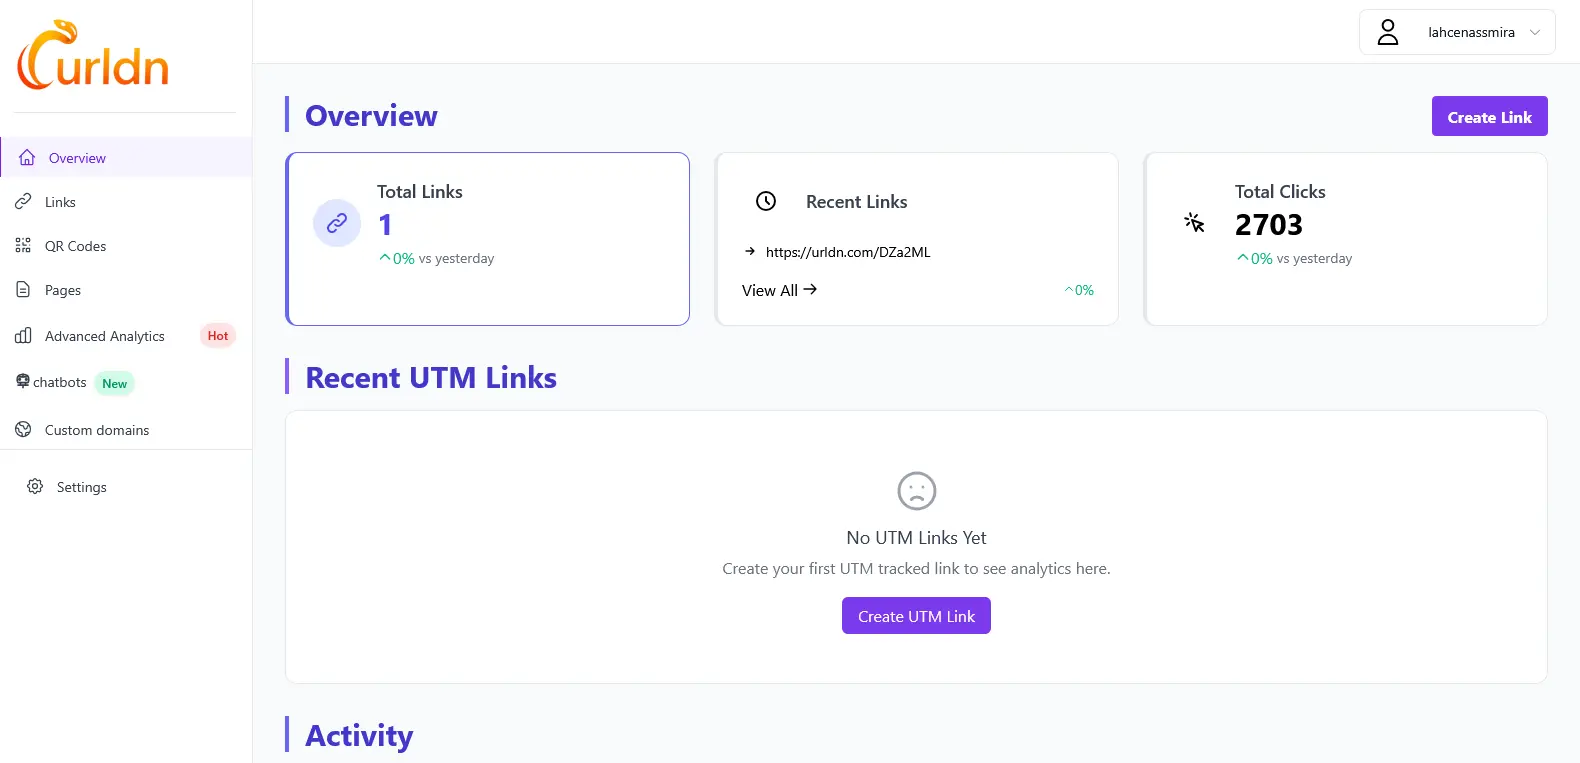Open chatbots via the robot icon

pyautogui.click(x=22, y=382)
